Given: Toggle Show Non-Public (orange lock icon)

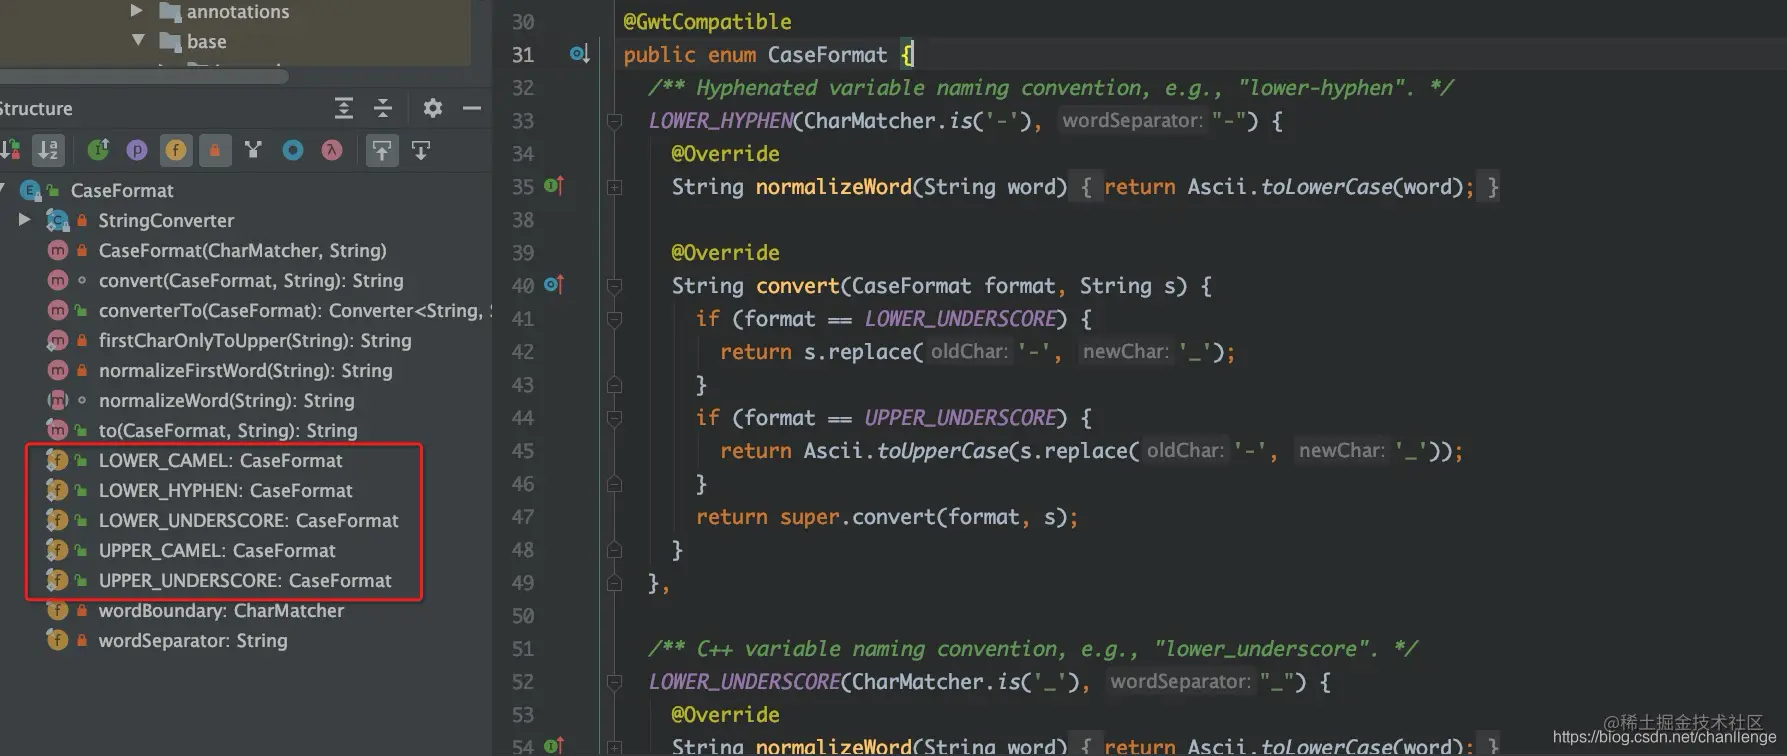Looking at the screenshot, I should click(x=214, y=150).
